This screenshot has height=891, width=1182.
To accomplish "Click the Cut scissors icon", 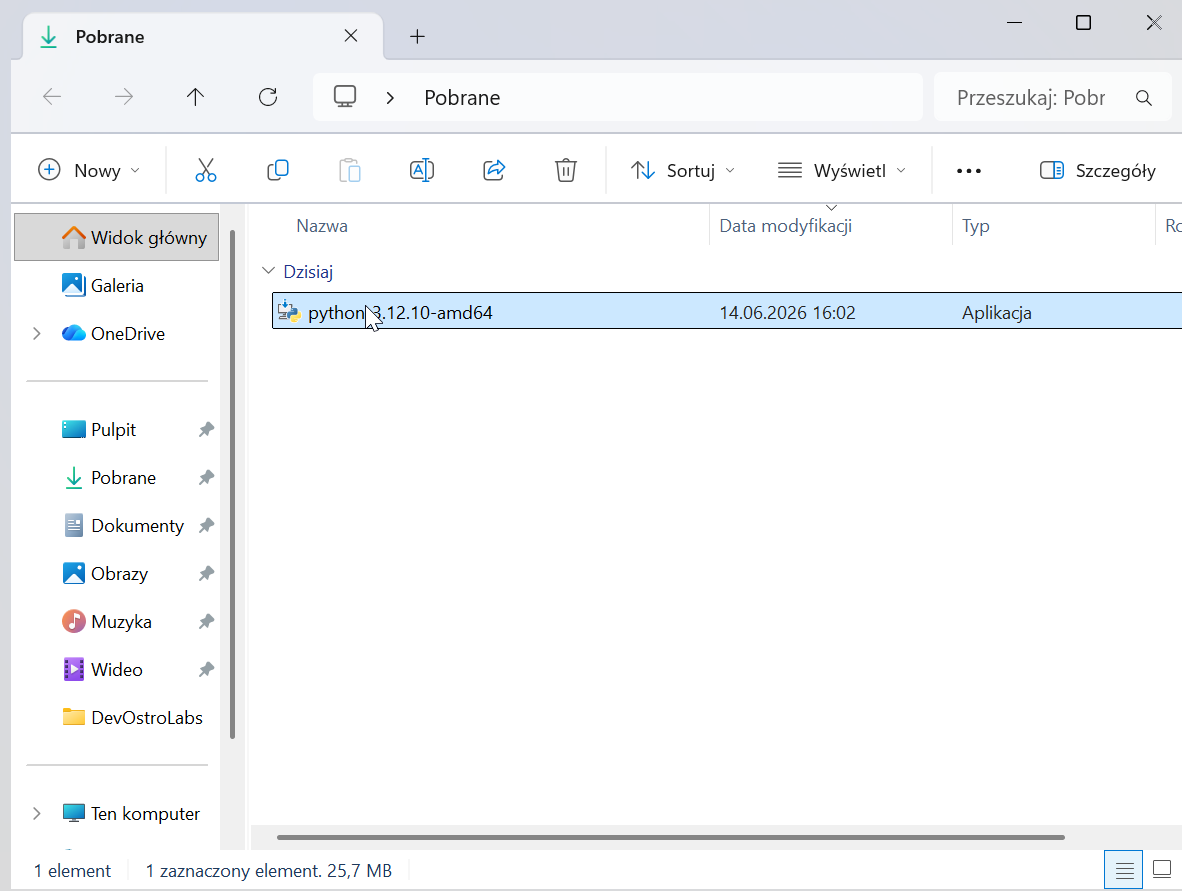I will (206, 170).
